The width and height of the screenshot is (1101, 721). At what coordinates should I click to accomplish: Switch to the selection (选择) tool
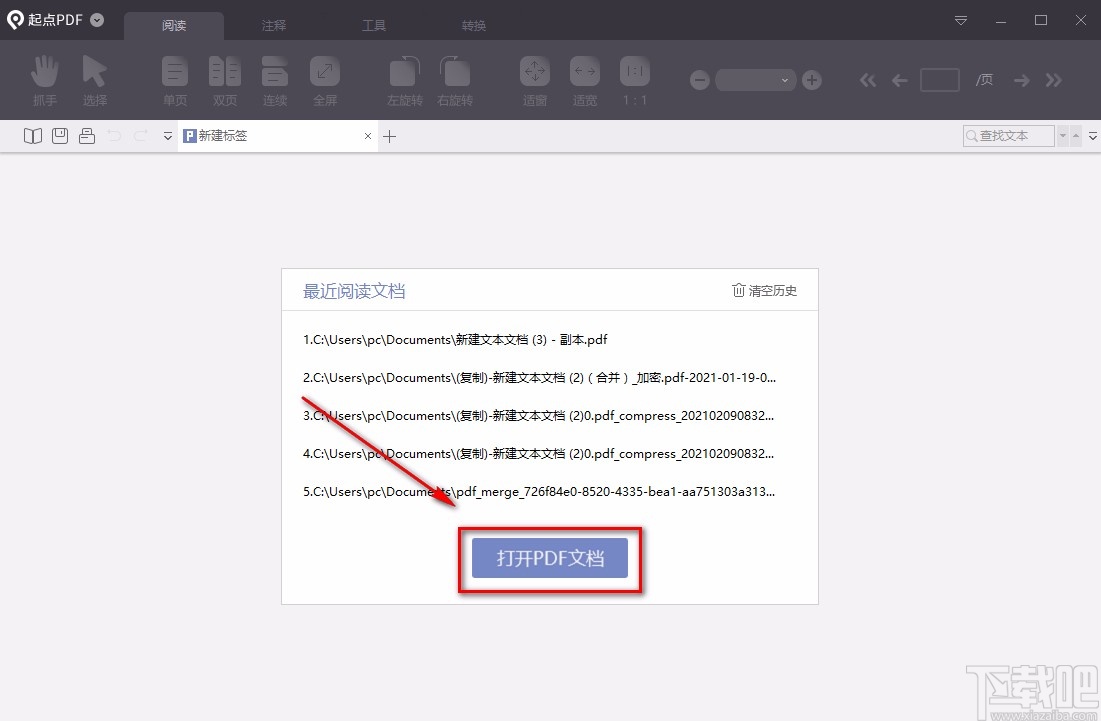[x=94, y=79]
